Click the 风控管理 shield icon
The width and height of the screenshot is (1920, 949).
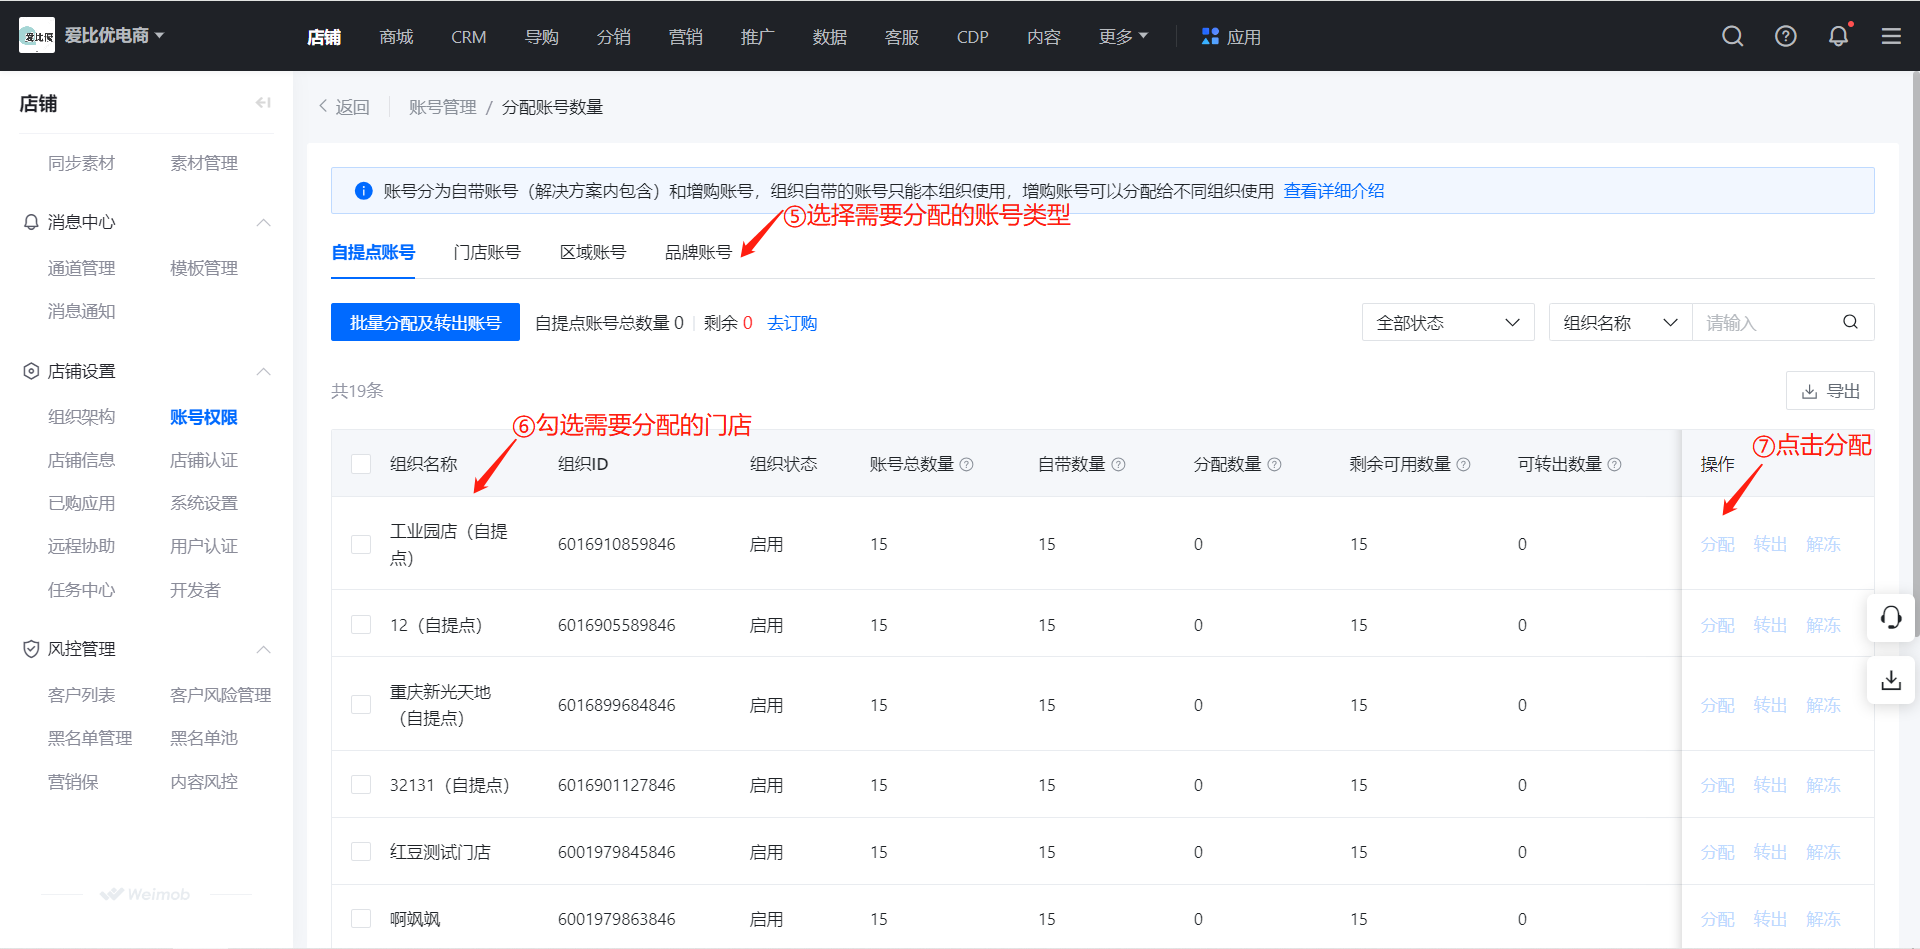point(31,649)
